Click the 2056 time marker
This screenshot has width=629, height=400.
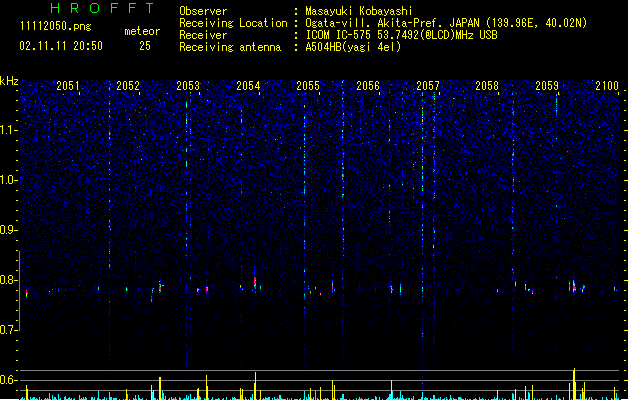coord(368,86)
